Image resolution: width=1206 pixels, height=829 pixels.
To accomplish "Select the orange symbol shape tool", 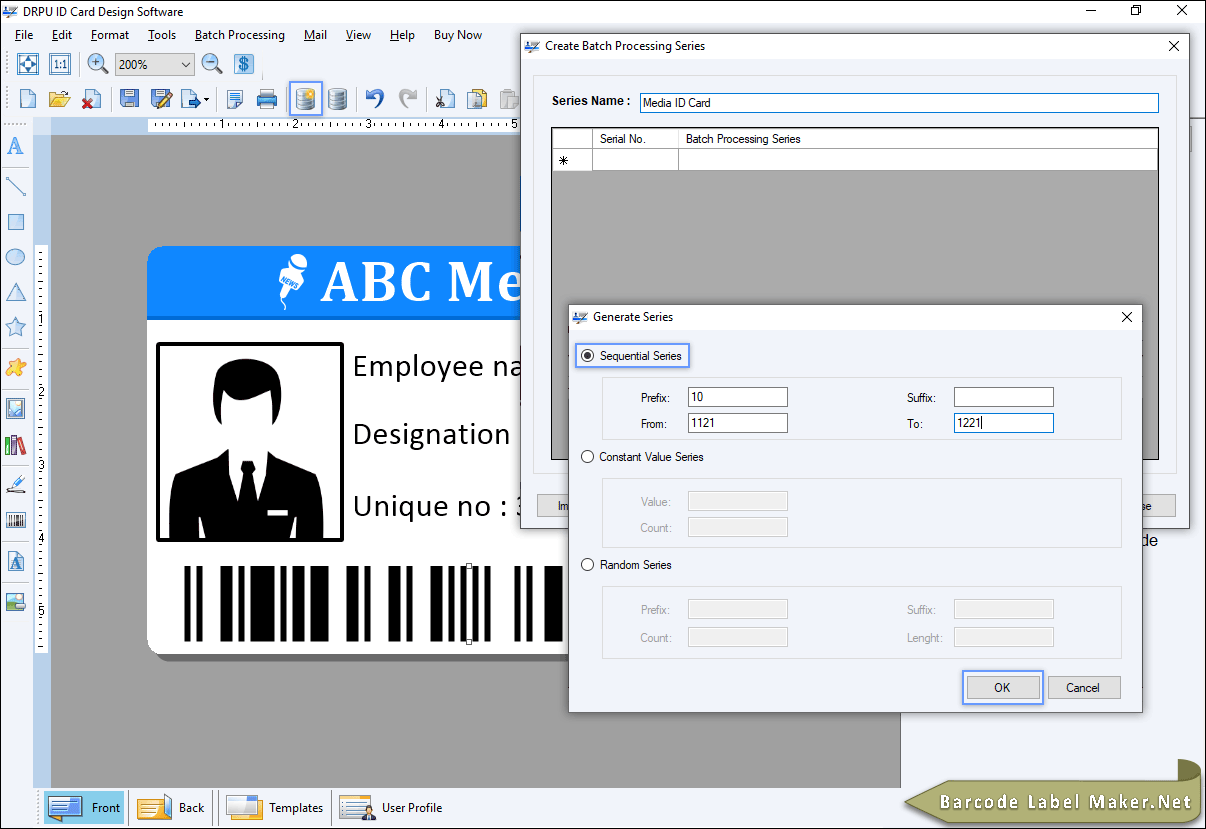I will point(16,367).
